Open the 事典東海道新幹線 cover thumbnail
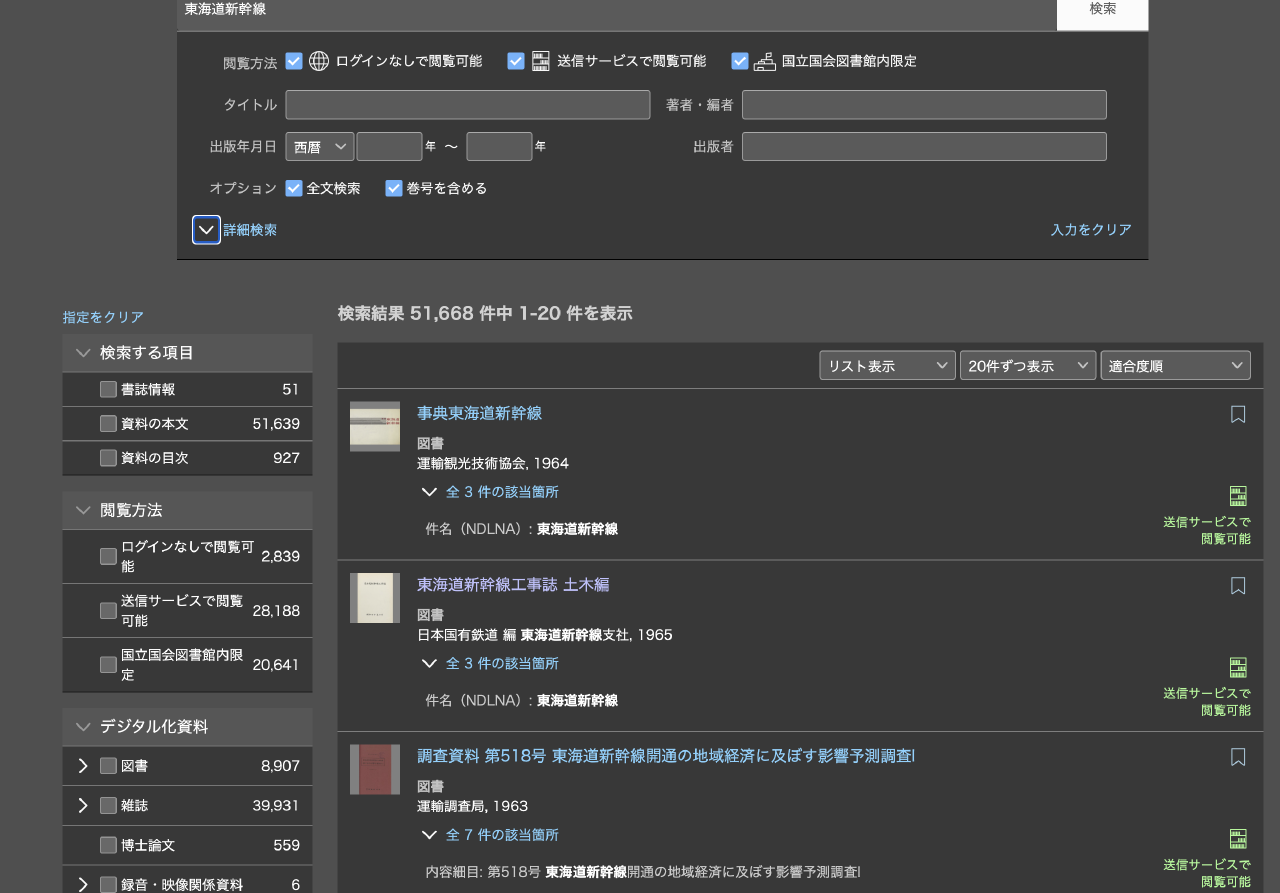This screenshot has height=893, width=1280. point(375,426)
